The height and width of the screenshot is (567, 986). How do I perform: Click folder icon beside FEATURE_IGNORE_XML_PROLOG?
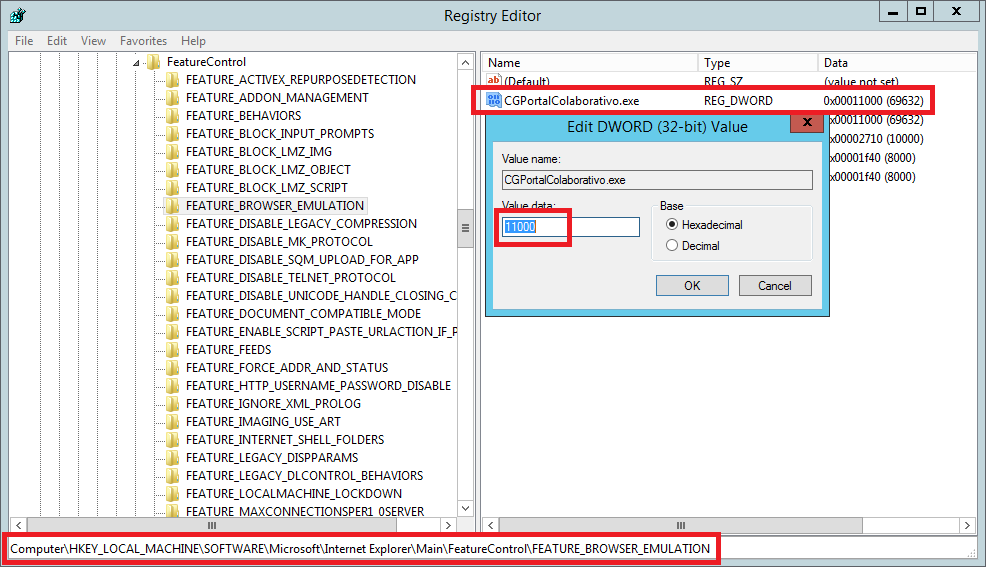172,404
